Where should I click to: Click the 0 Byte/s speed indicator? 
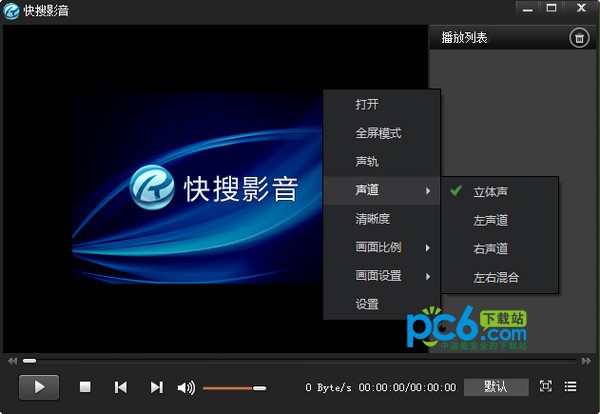(328, 388)
